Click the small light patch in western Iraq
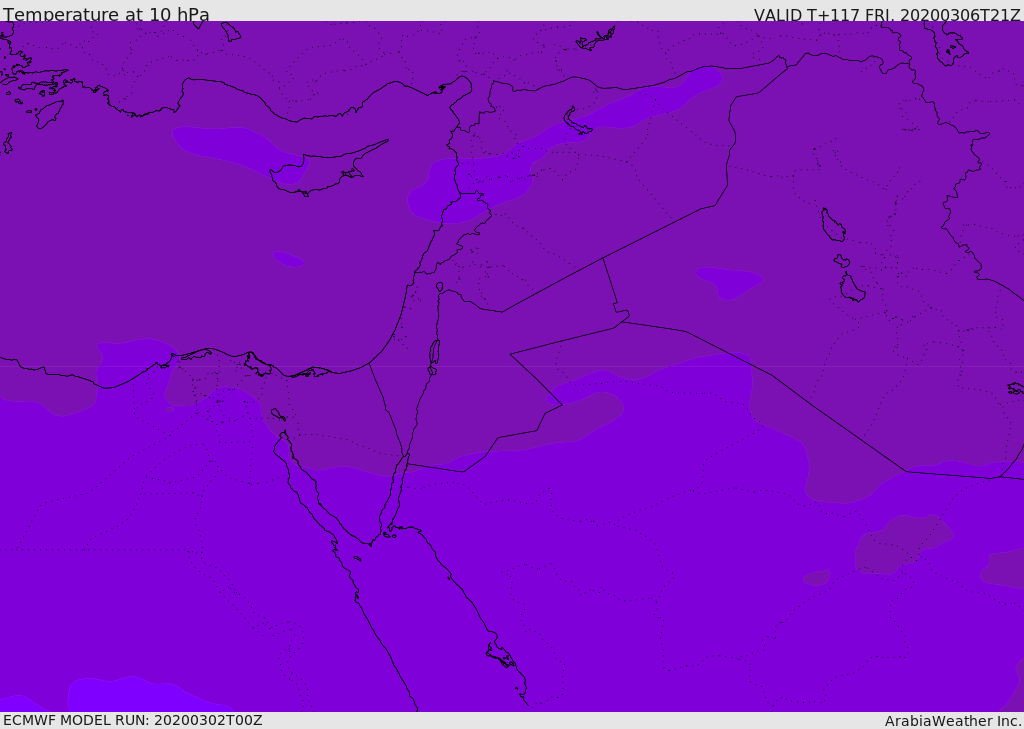 (x=730, y=280)
